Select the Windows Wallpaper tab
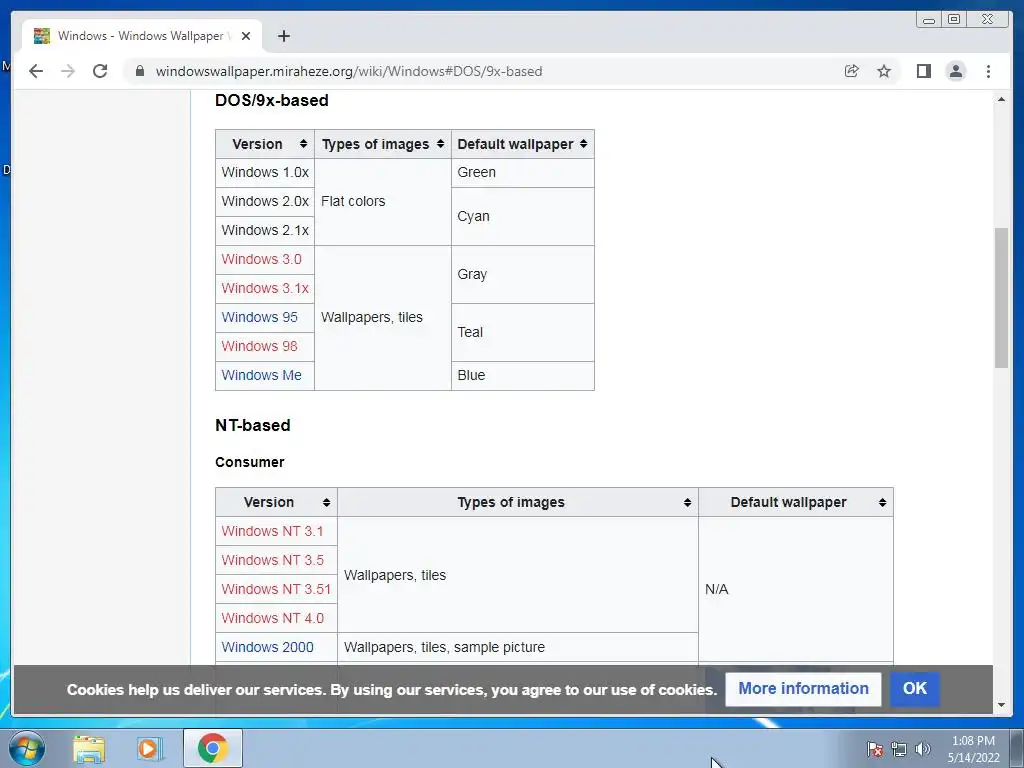1024x768 pixels. point(142,36)
